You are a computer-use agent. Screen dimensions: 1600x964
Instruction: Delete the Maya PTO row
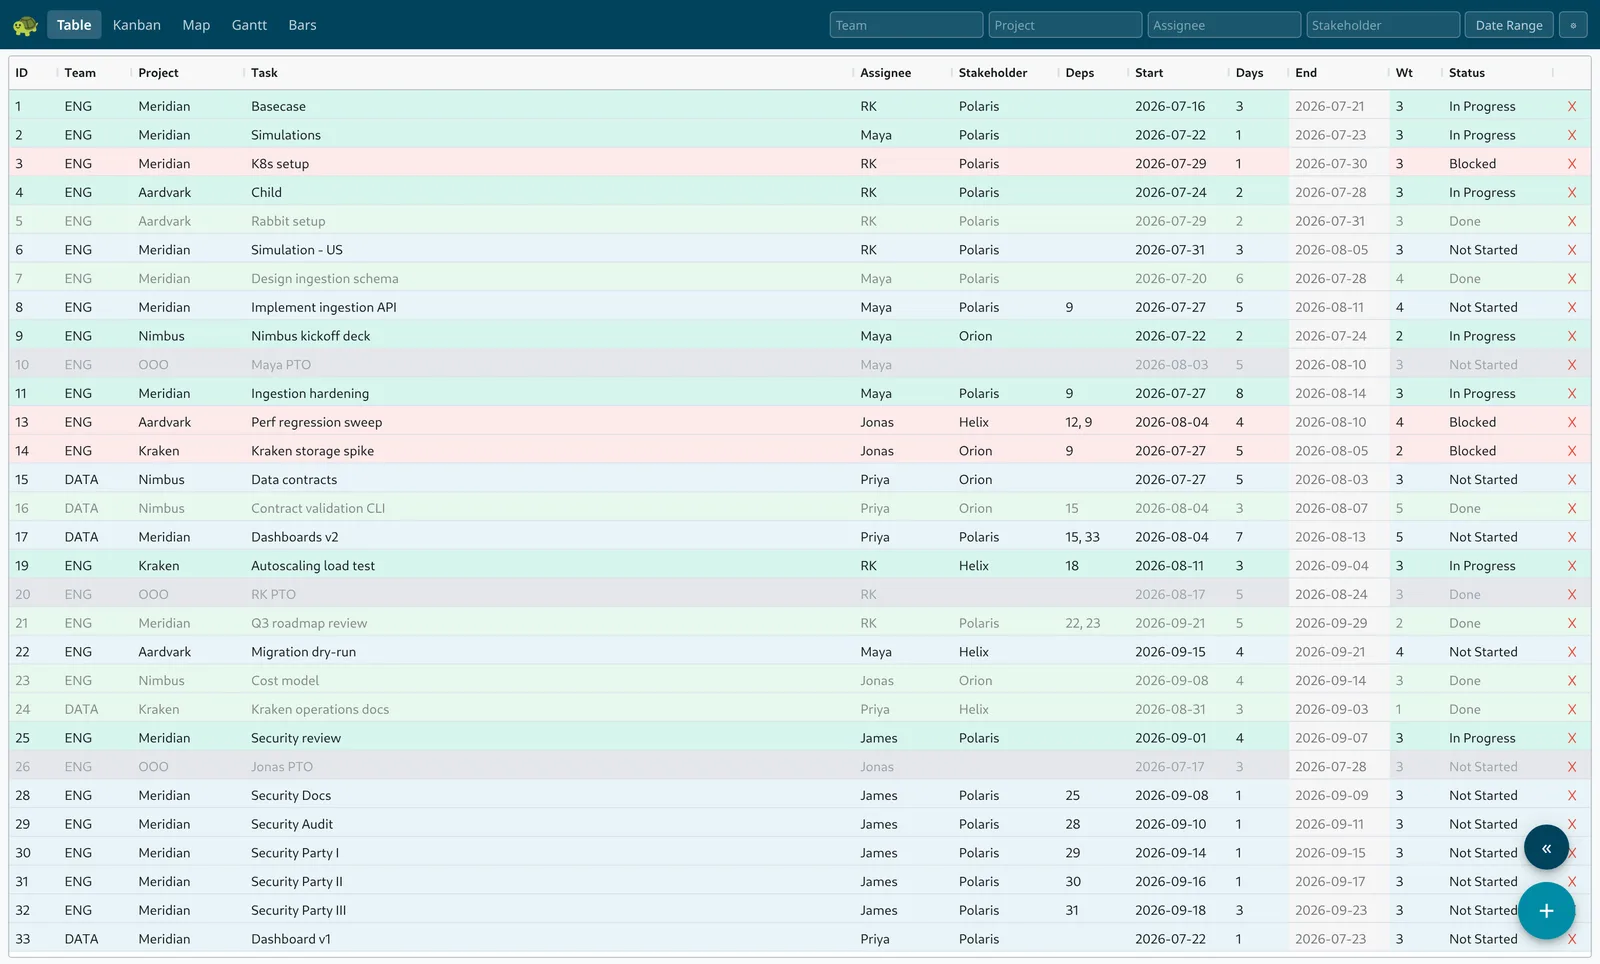click(1572, 365)
